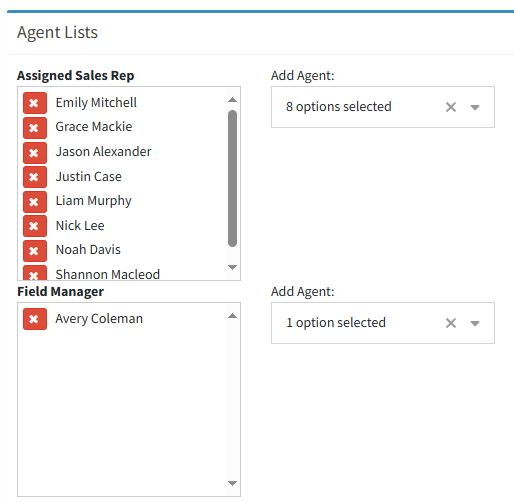Select the Liam Murphy name
Viewport: 514px width, 502px height.
click(x=93, y=201)
